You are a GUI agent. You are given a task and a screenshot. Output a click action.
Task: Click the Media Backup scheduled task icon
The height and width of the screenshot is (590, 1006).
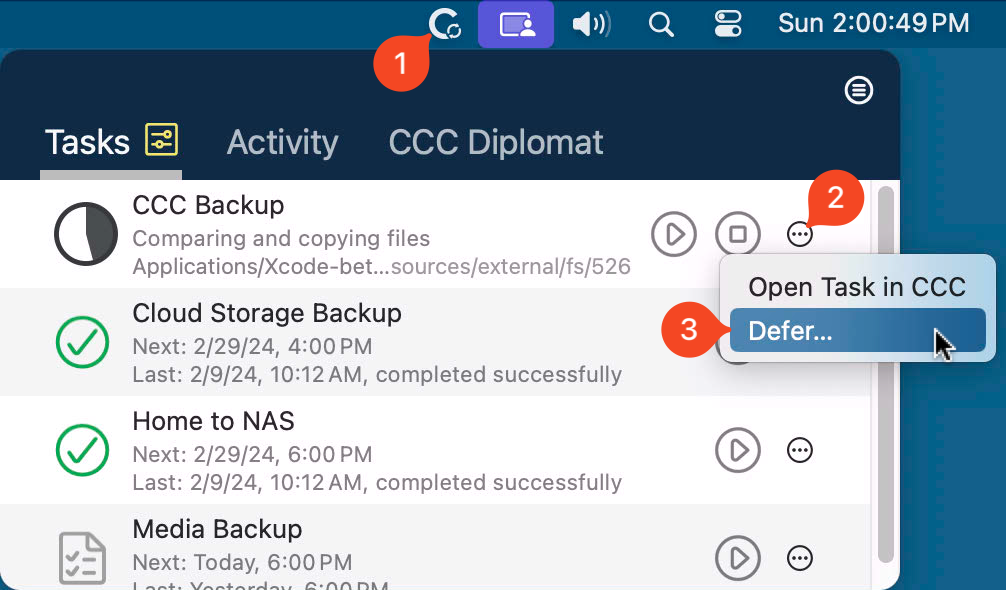click(82, 558)
